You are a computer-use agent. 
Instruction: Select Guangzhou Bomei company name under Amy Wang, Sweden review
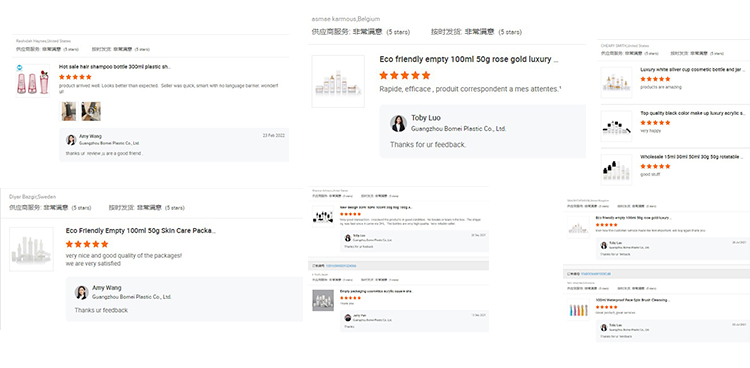click(132, 297)
